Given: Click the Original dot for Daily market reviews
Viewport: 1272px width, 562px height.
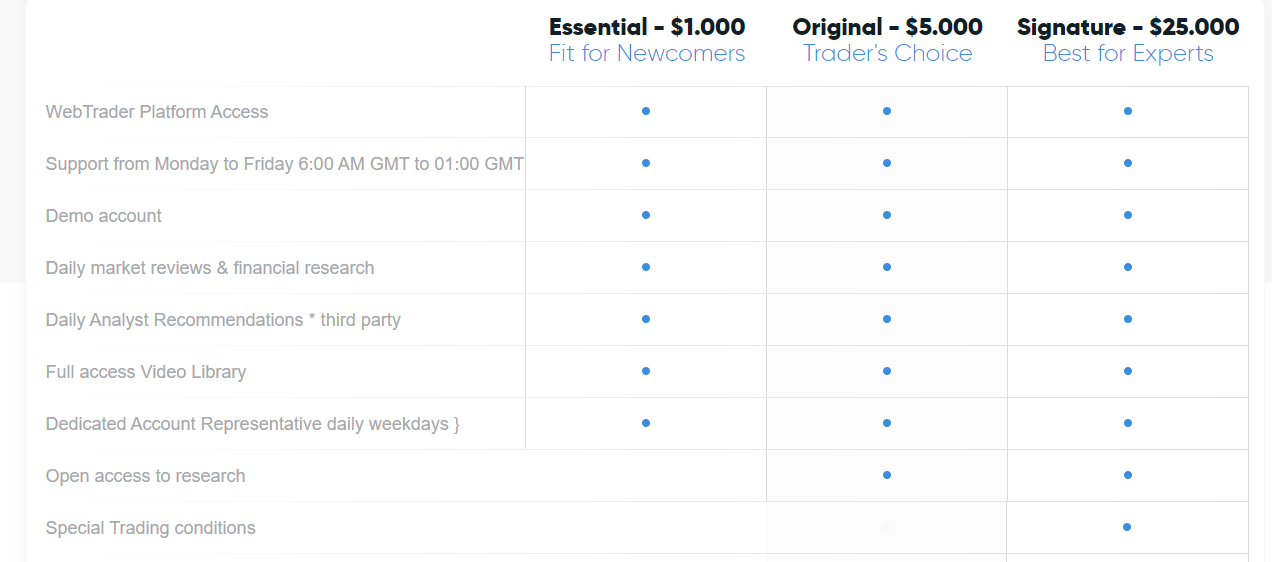Looking at the screenshot, I should (x=887, y=267).
